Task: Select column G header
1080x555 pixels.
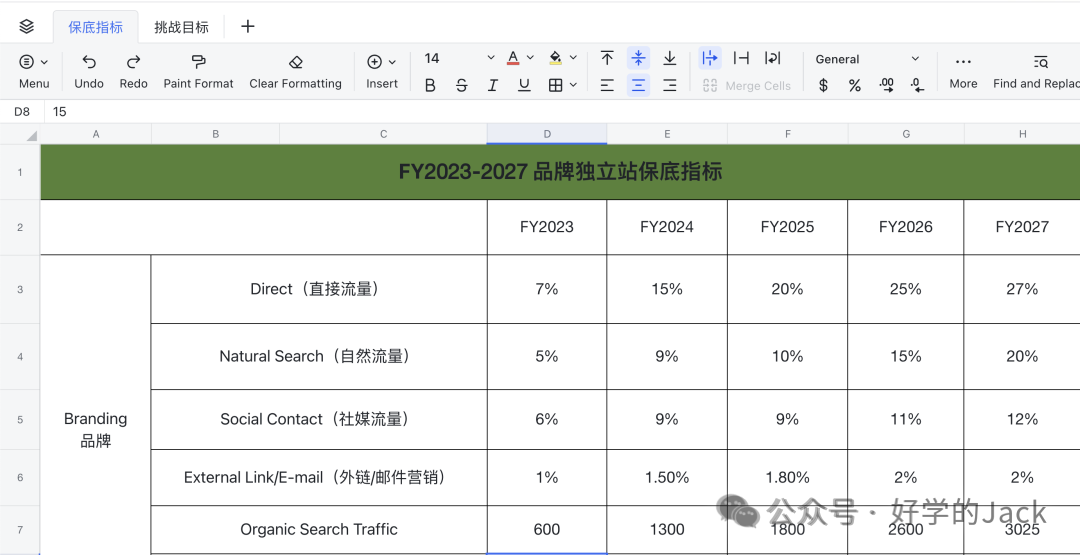Action: (x=906, y=134)
